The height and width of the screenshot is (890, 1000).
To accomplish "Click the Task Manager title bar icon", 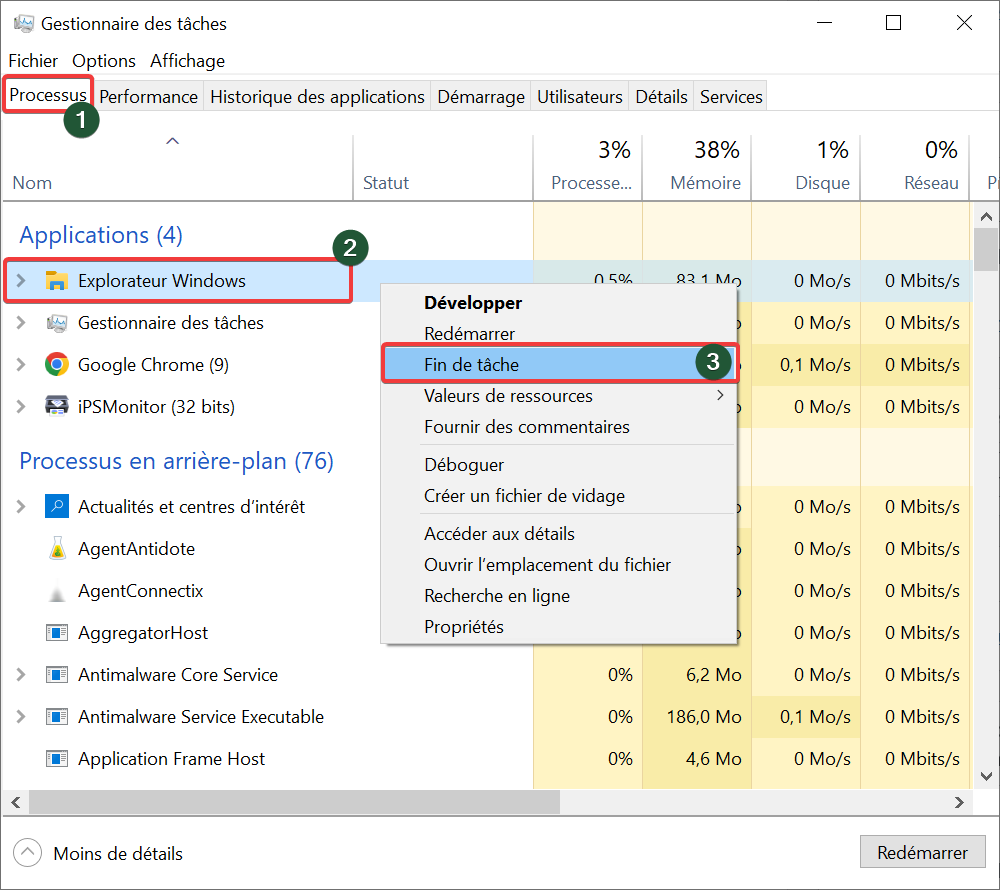I will click(x=24, y=24).
